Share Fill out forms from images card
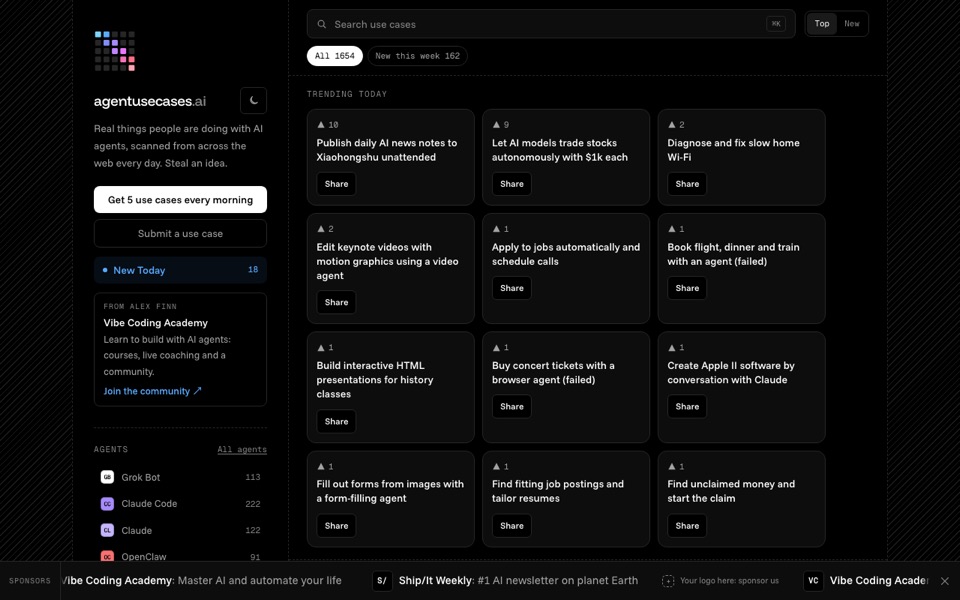 [x=336, y=525]
